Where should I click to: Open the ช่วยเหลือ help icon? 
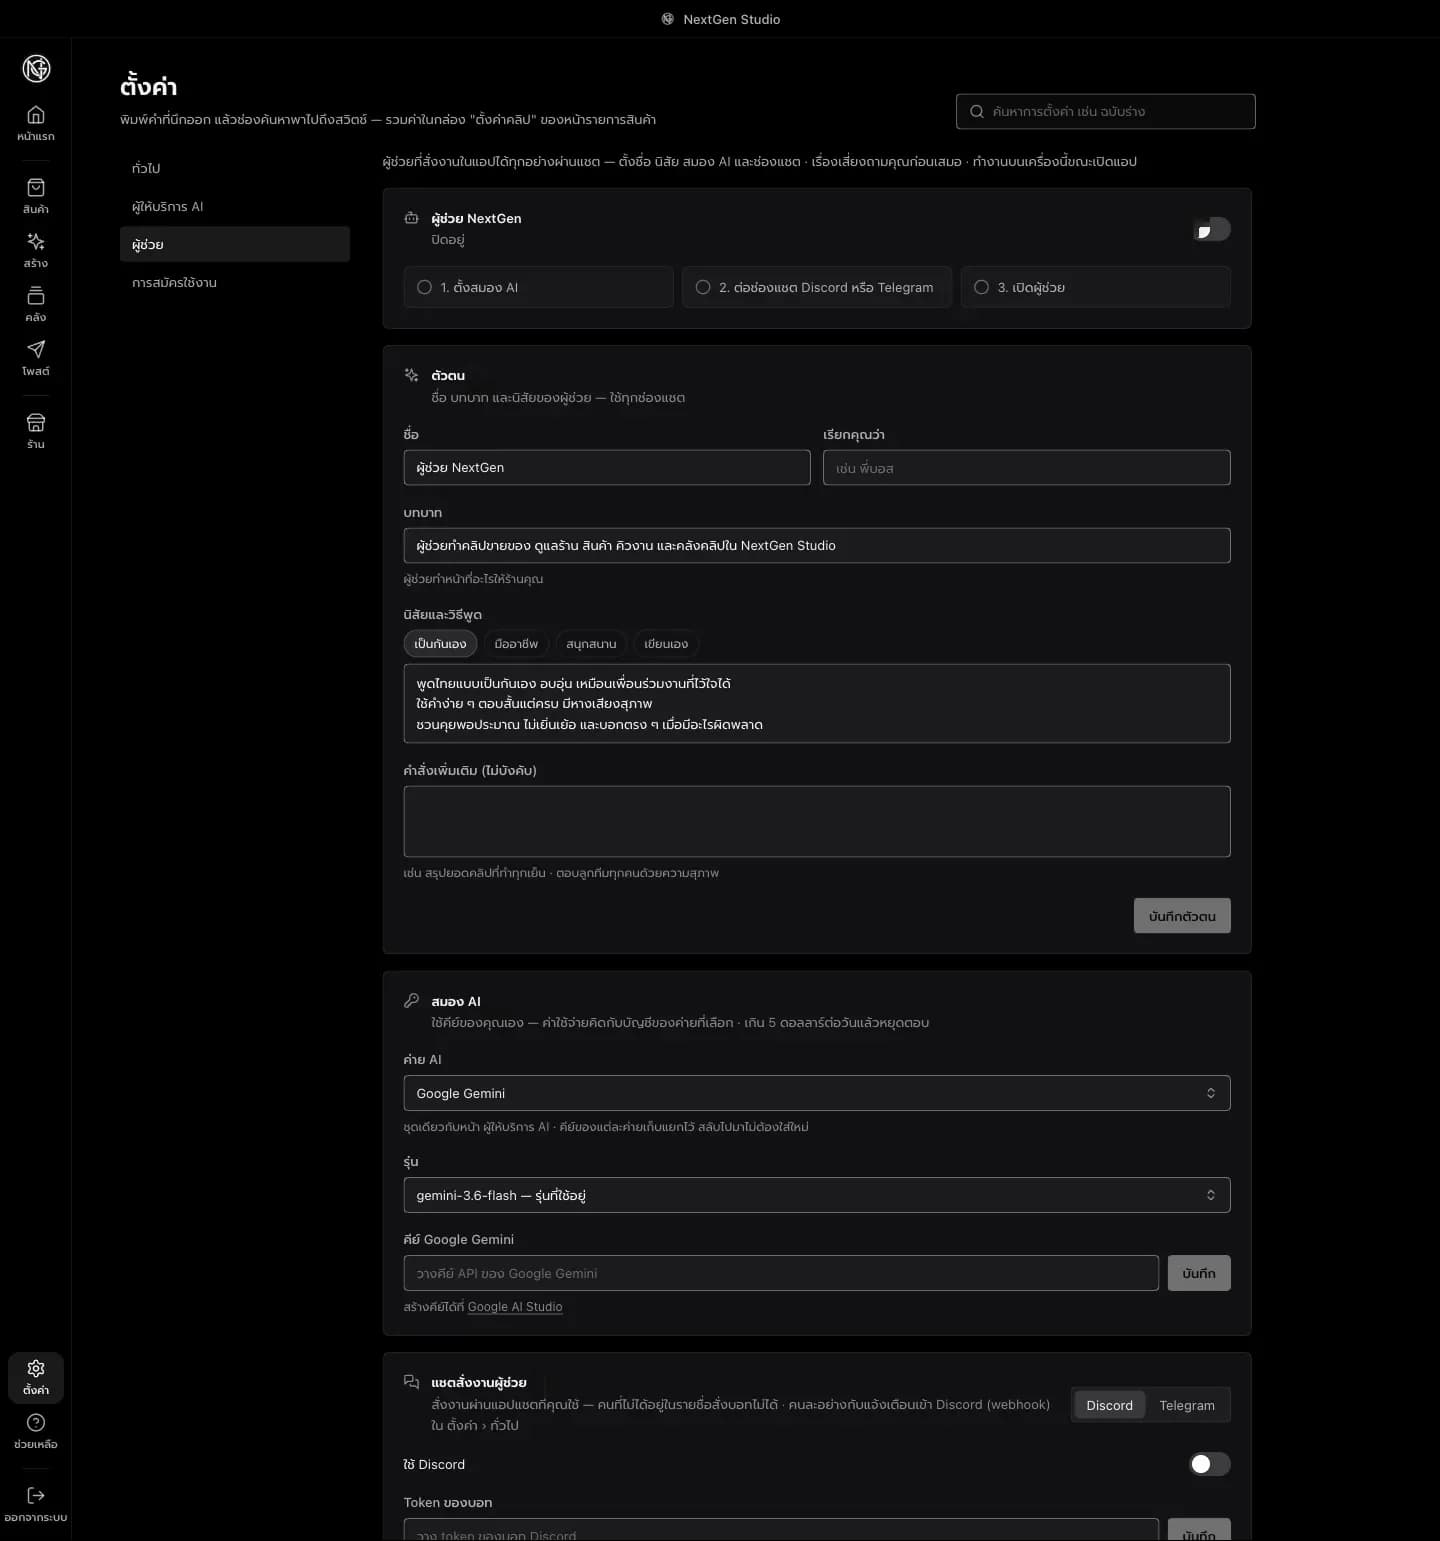tap(36, 1422)
